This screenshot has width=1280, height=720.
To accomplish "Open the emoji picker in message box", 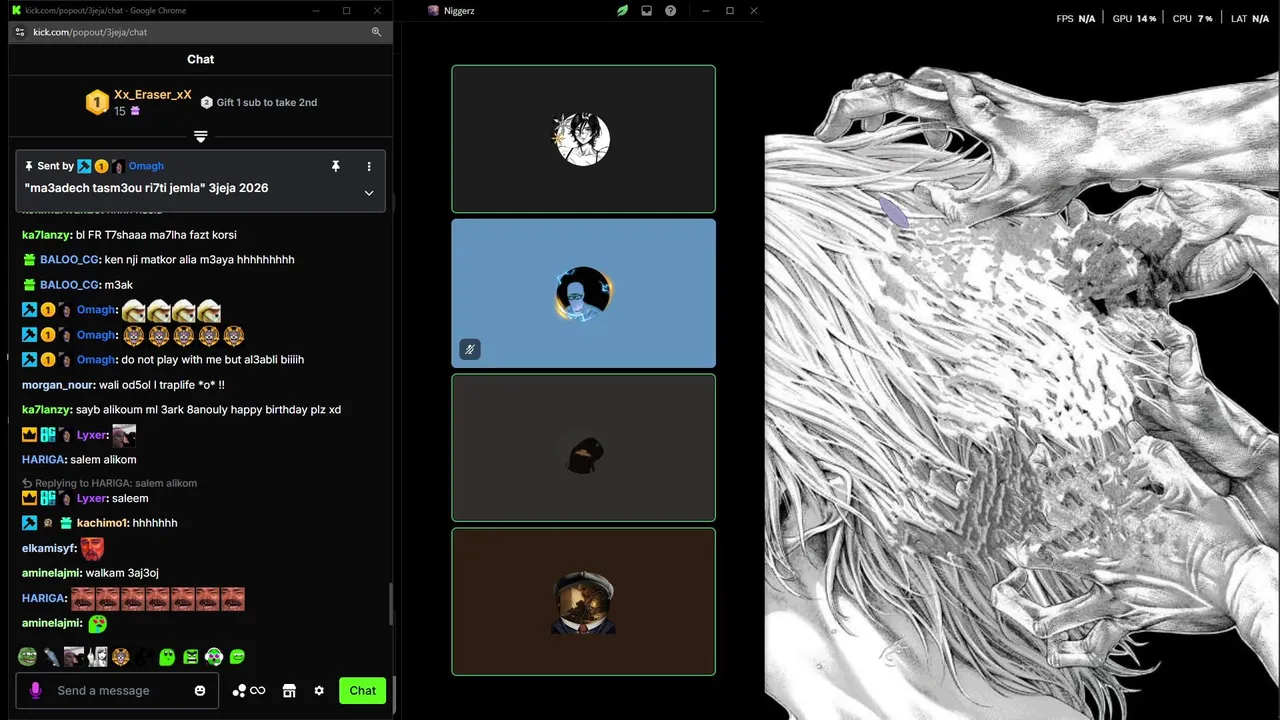I will click(200, 691).
